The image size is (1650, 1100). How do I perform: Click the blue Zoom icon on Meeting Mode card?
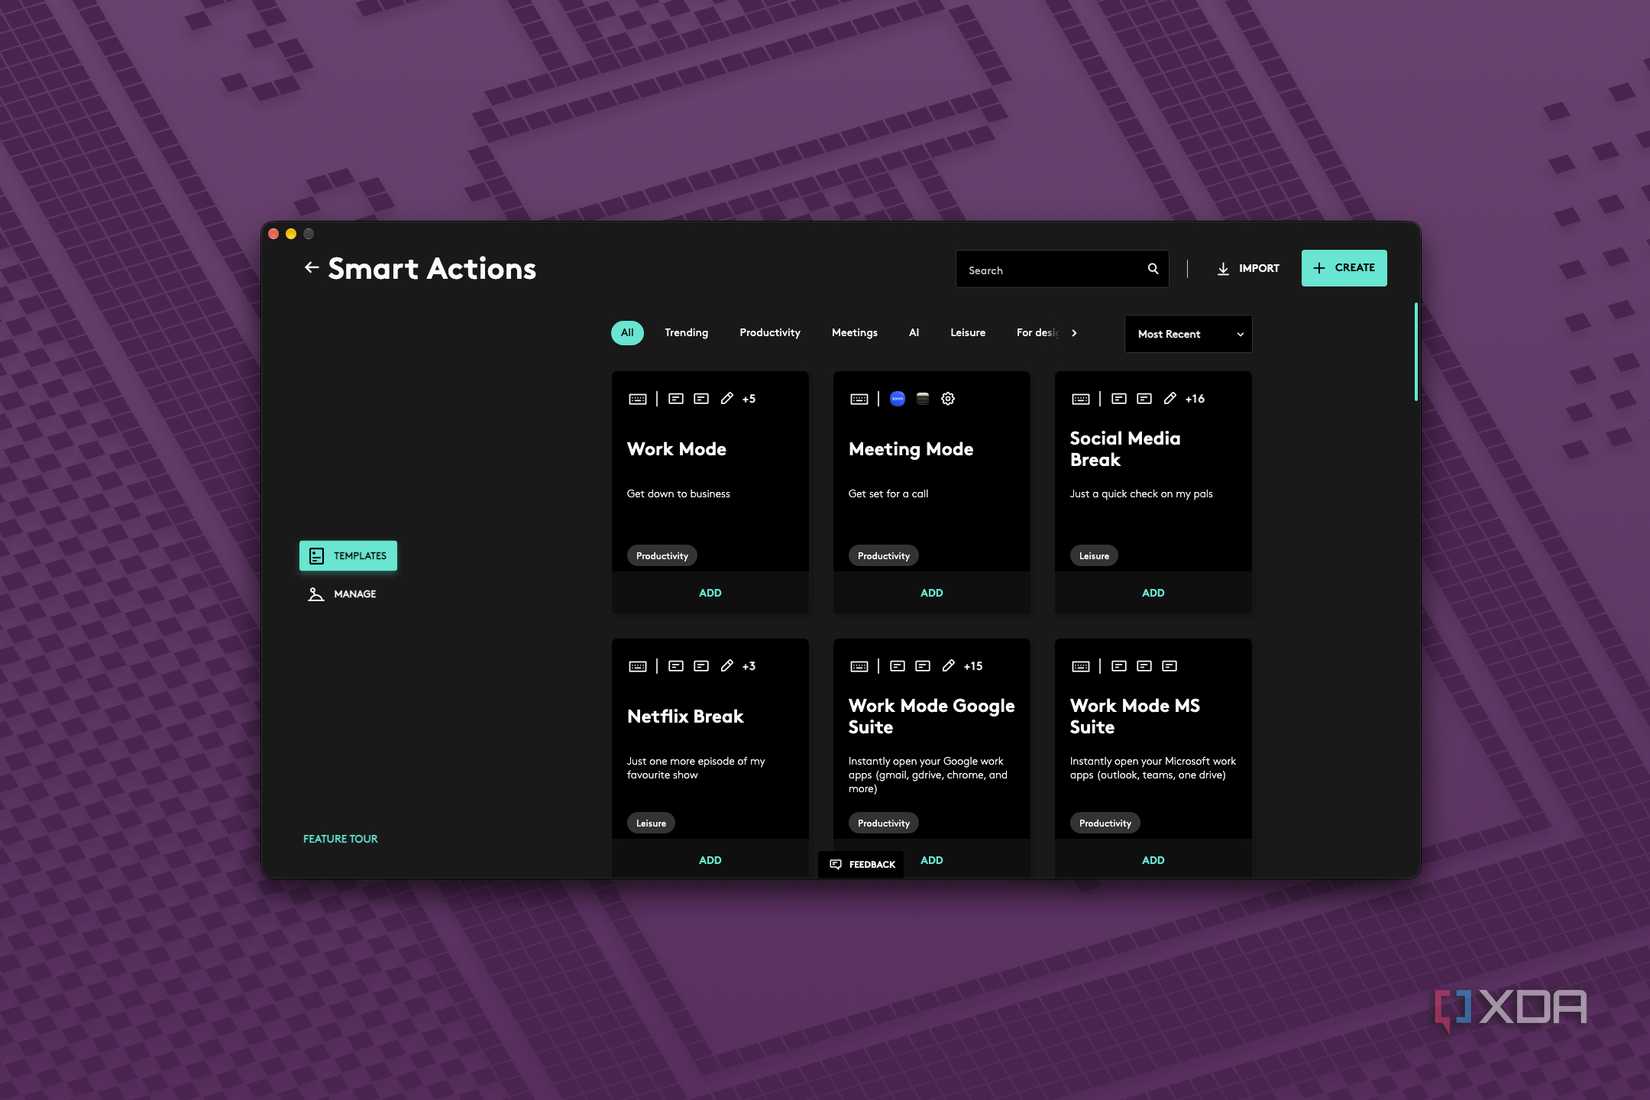tap(897, 399)
